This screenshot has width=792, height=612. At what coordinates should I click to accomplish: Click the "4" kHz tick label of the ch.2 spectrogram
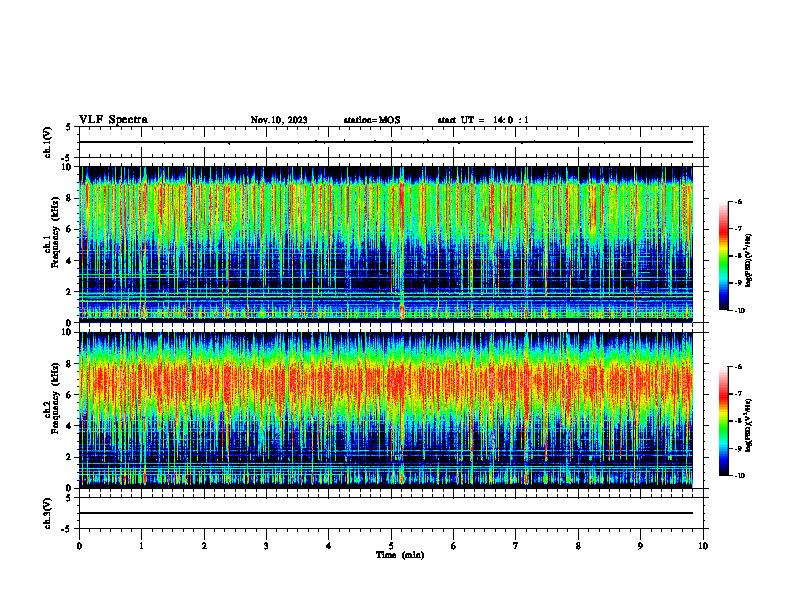click(x=70, y=426)
